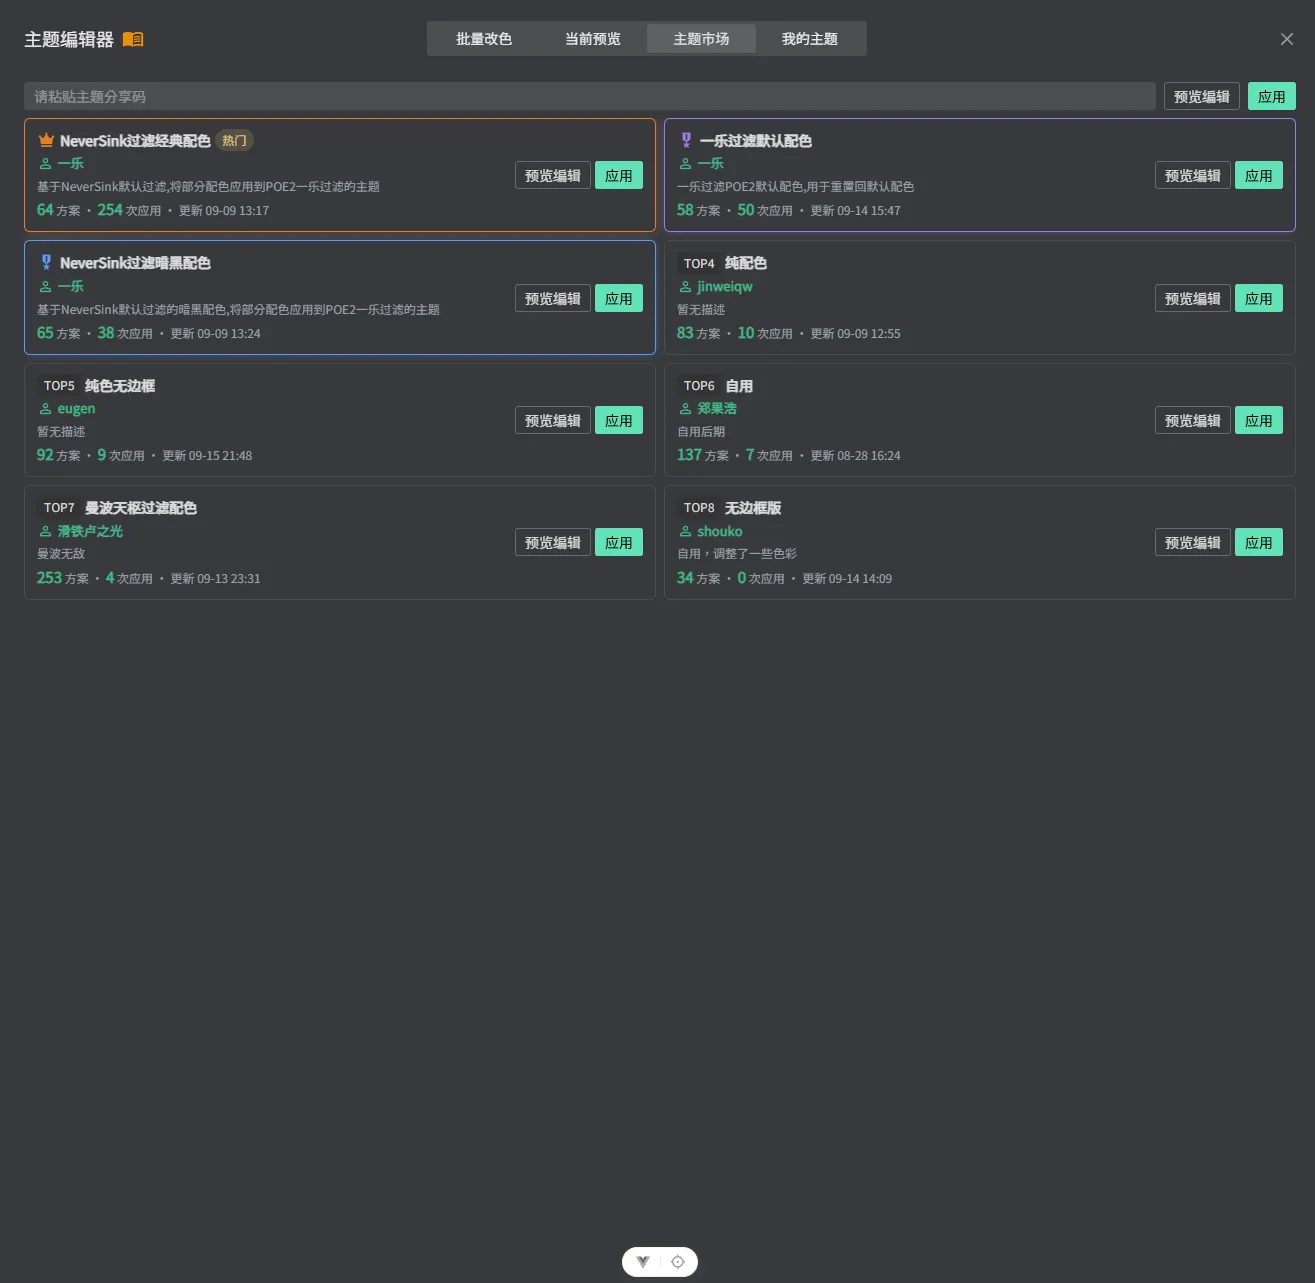Apply the TOP5 纯色无边框 theme
1315x1283 pixels.
[619, 420]
